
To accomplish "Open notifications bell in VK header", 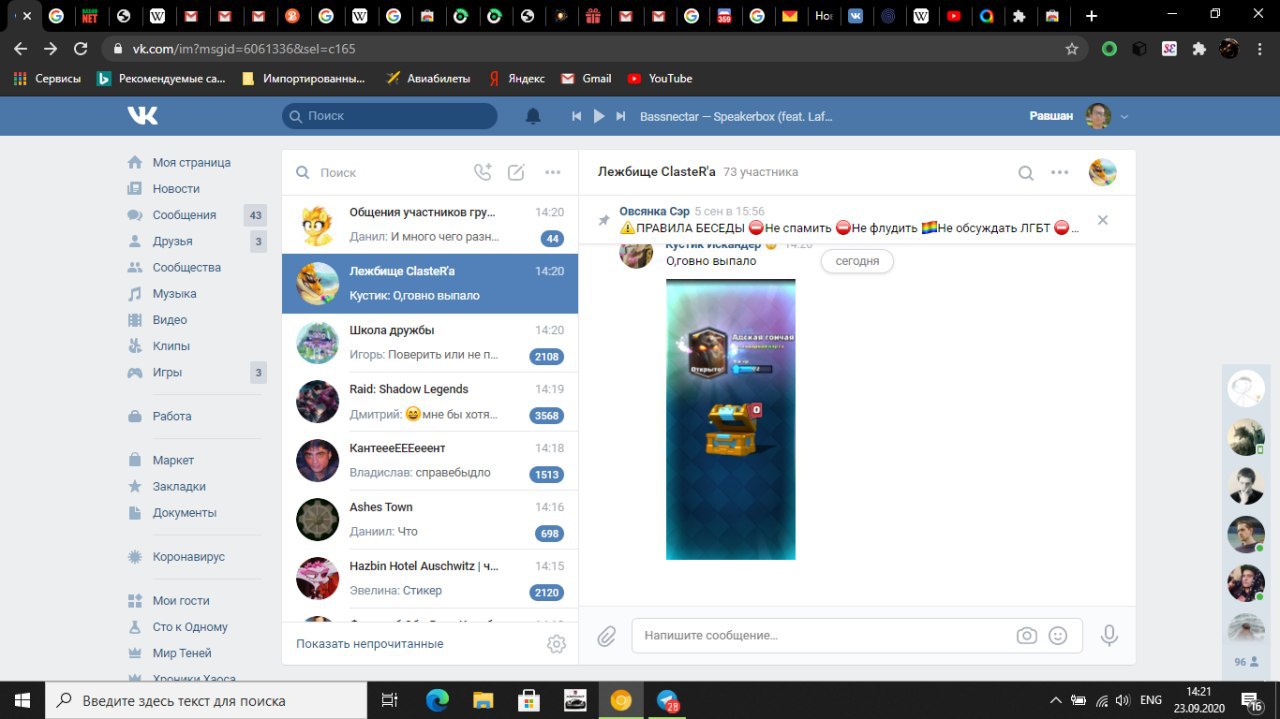I will coord(533,116).
